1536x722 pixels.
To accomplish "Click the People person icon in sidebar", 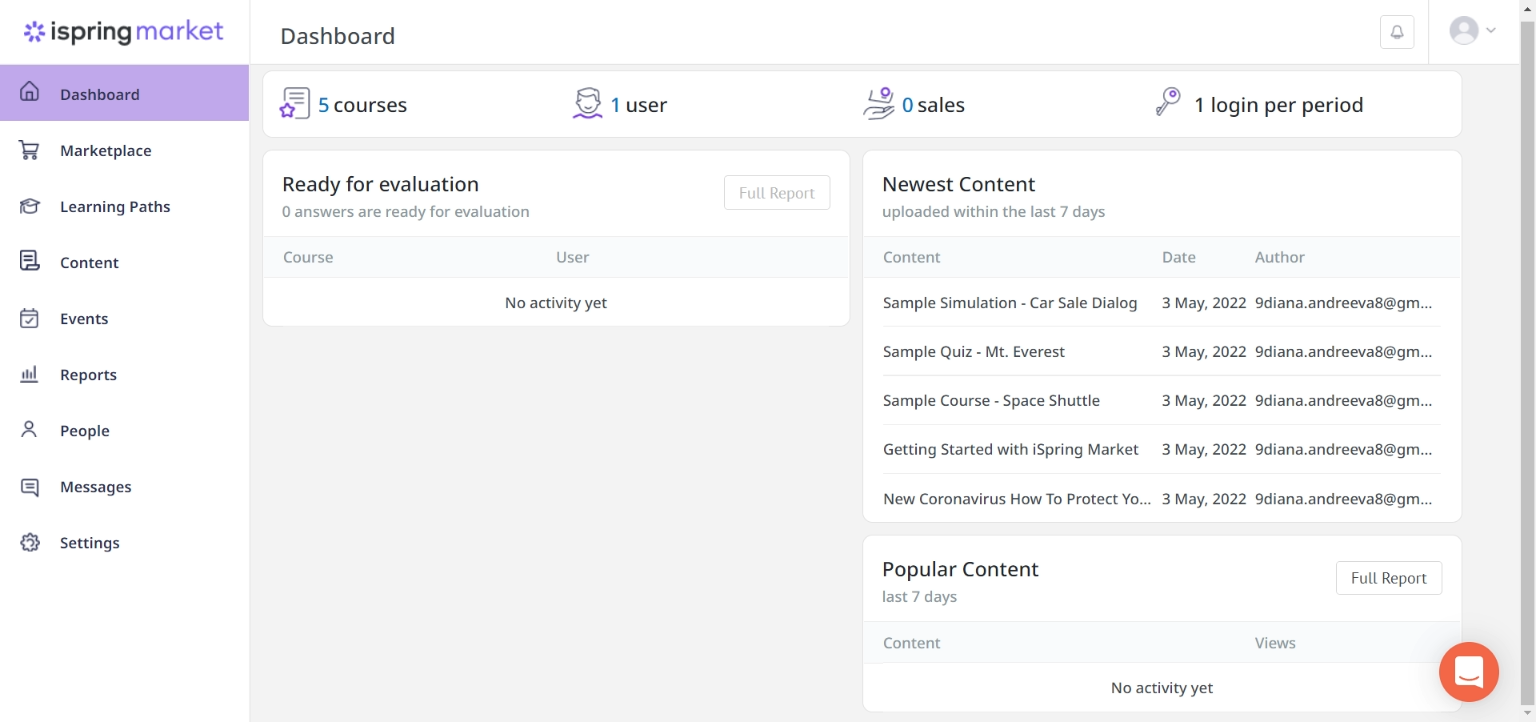I will pyautogui.click(x=30, y=429).
